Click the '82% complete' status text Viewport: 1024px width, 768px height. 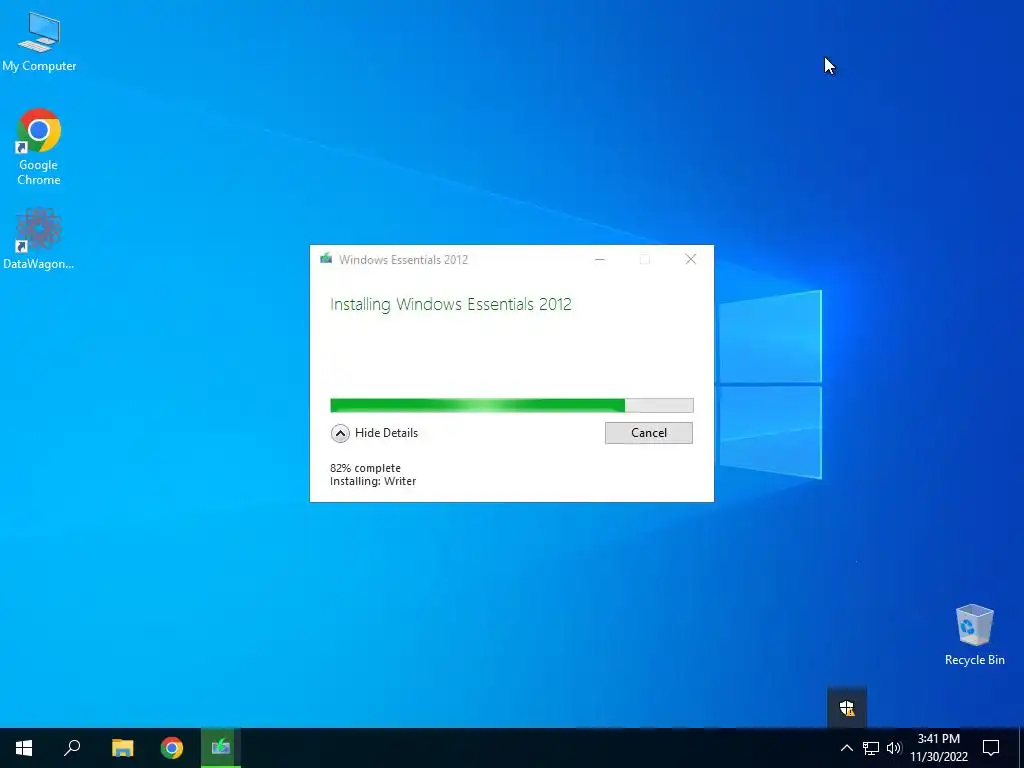pos(365,468)
